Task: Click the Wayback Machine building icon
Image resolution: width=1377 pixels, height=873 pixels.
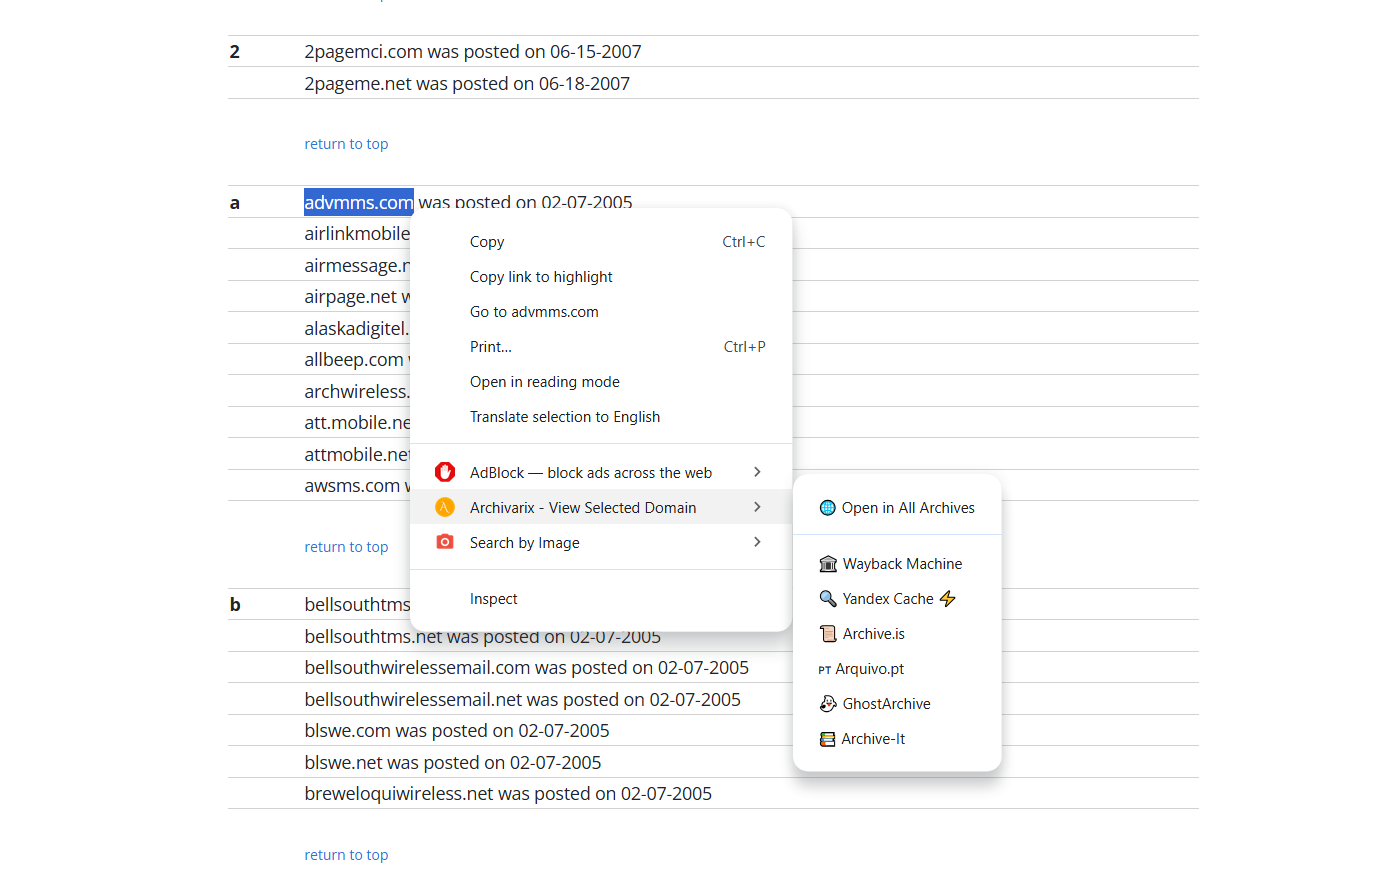Action: pyautogui.click(x=828, y=564)
